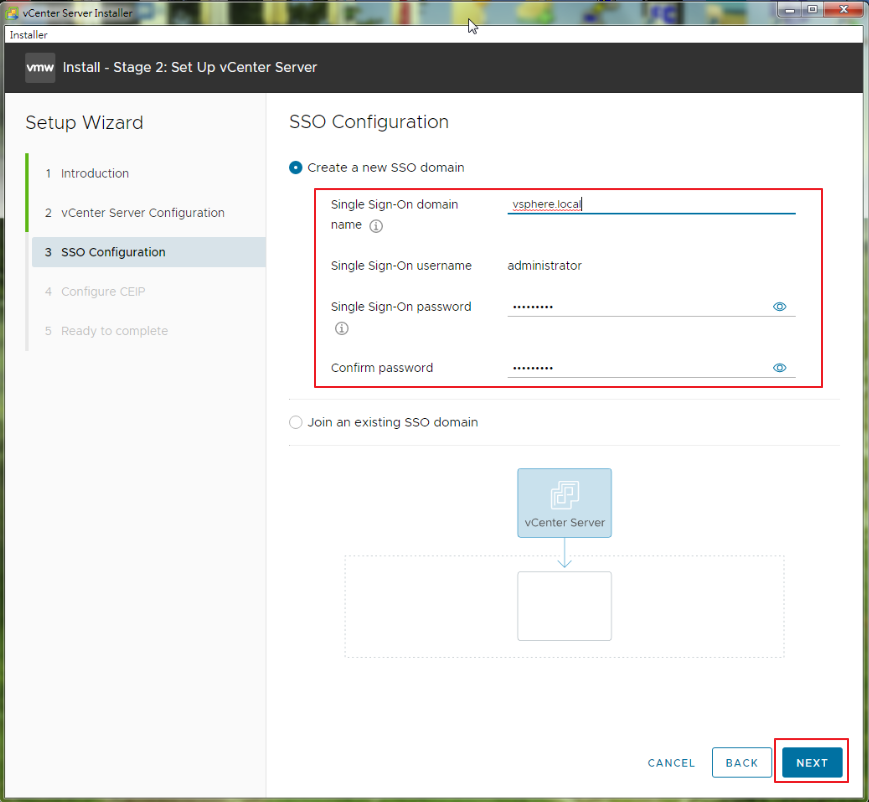869x802 pixels.
Task: Open the Installer menu
Action: (x=28, y=35)
